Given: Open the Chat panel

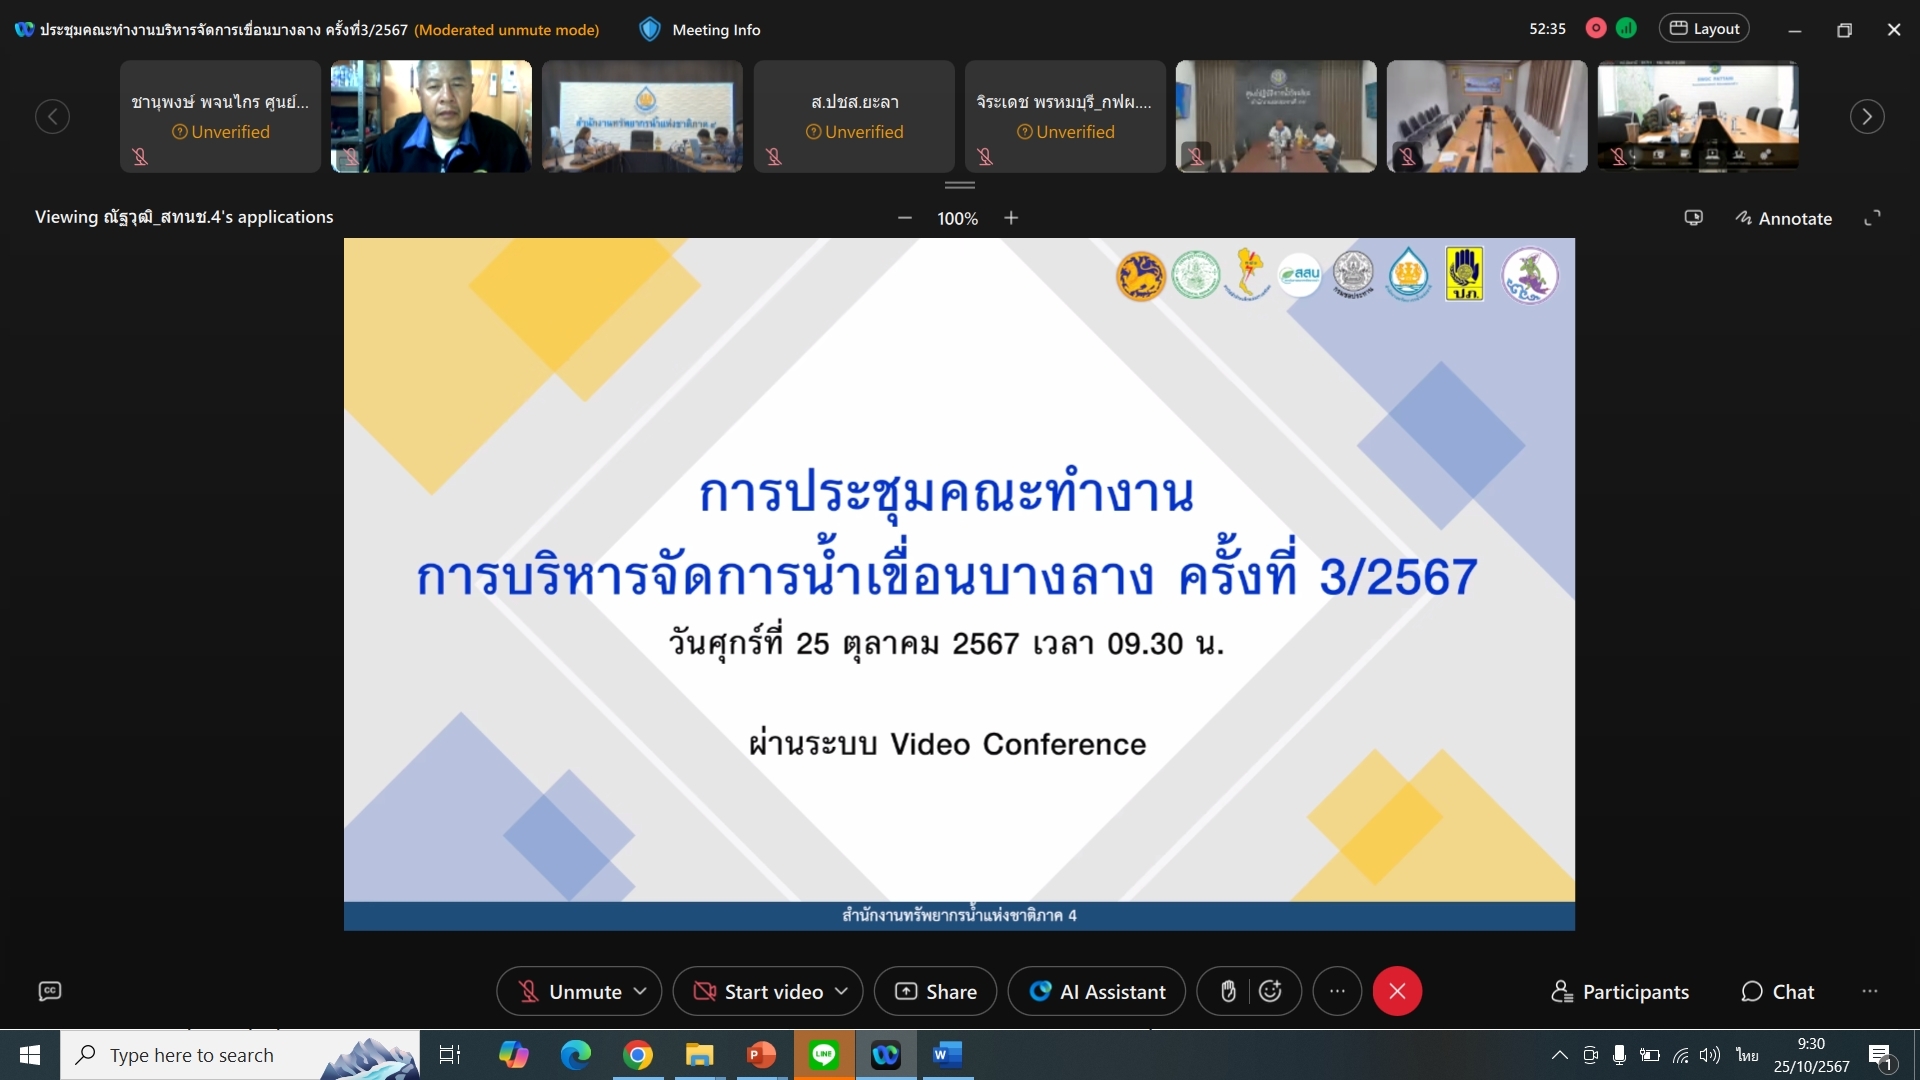Looking at the screenshot, I should 1777,991.
